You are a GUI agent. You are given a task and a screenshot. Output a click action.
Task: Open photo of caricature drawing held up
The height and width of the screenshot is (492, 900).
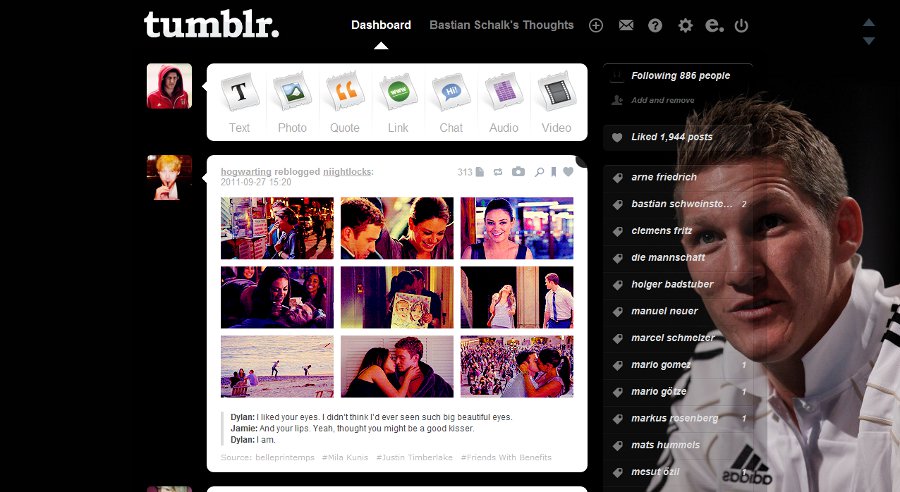(x=397, y=297)
